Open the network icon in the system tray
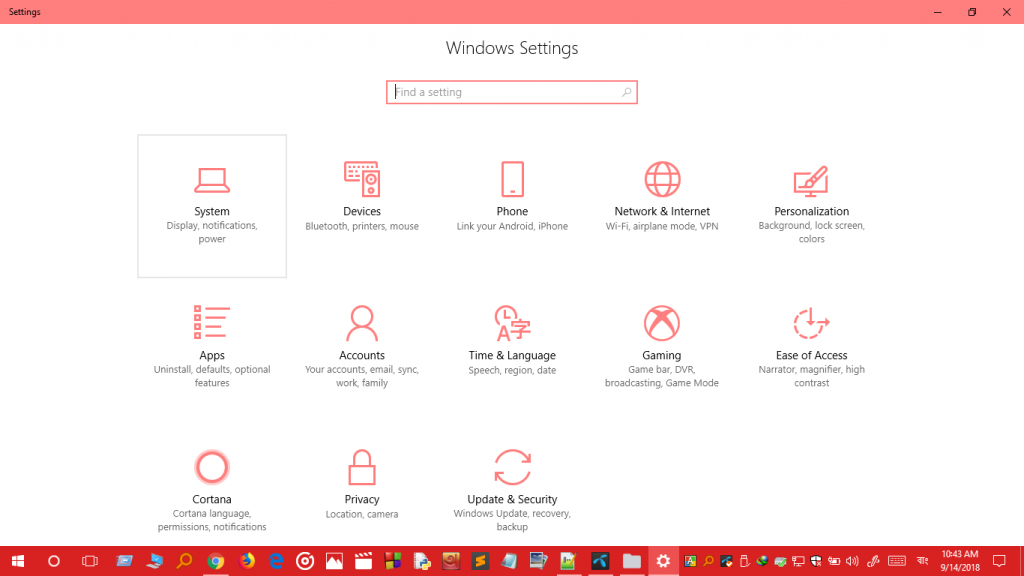This screenshot has width=1024, height=576. click(x=798, y=561)
